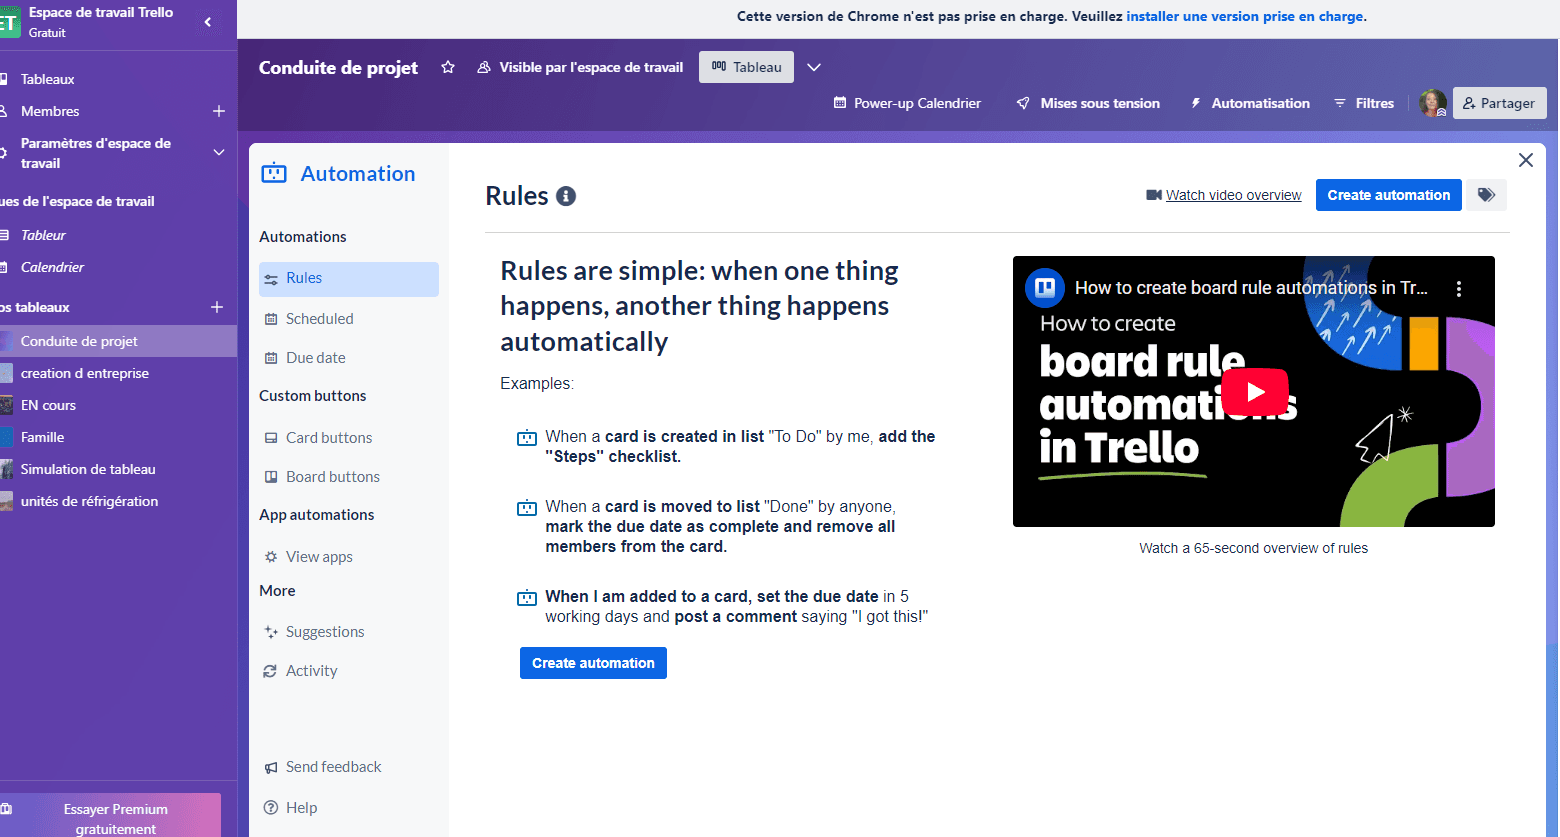1560x837 pixels.
Task: Play the board rule automations video
Action: click(1255, 392)
